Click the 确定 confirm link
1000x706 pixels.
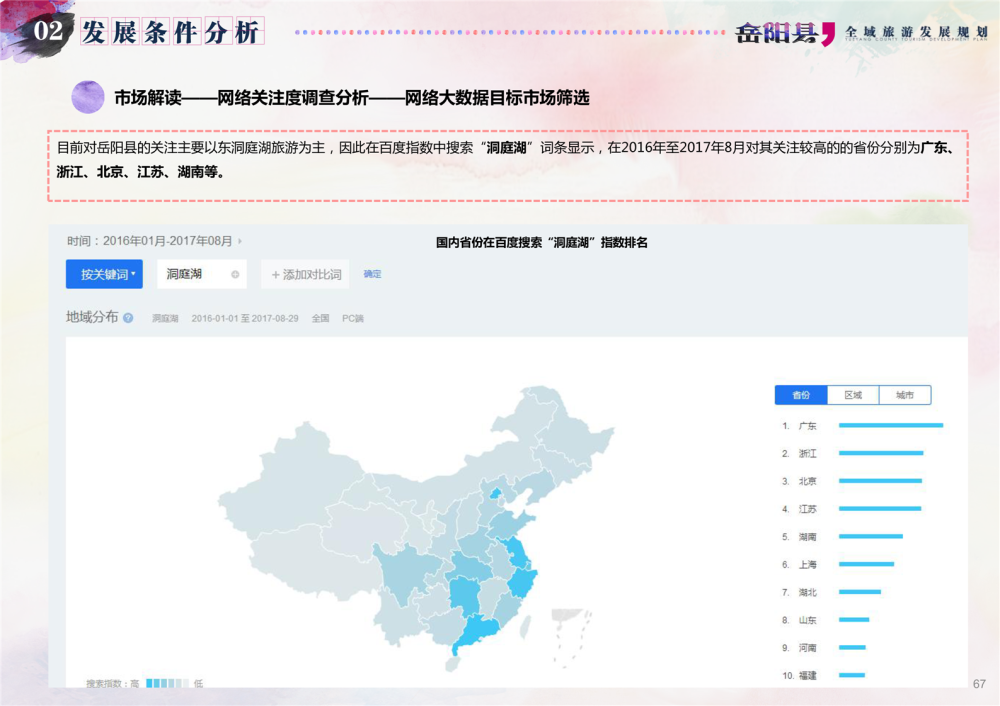coord(372,274)
